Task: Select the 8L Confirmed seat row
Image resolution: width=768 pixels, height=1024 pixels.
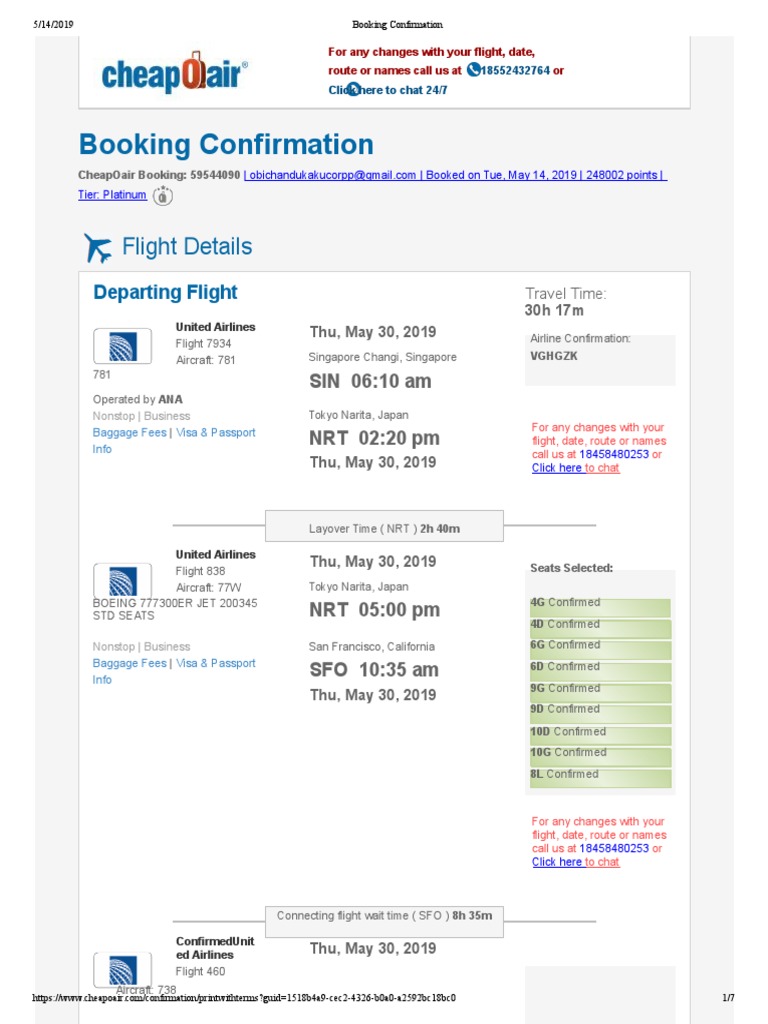Action: (600, 774)
